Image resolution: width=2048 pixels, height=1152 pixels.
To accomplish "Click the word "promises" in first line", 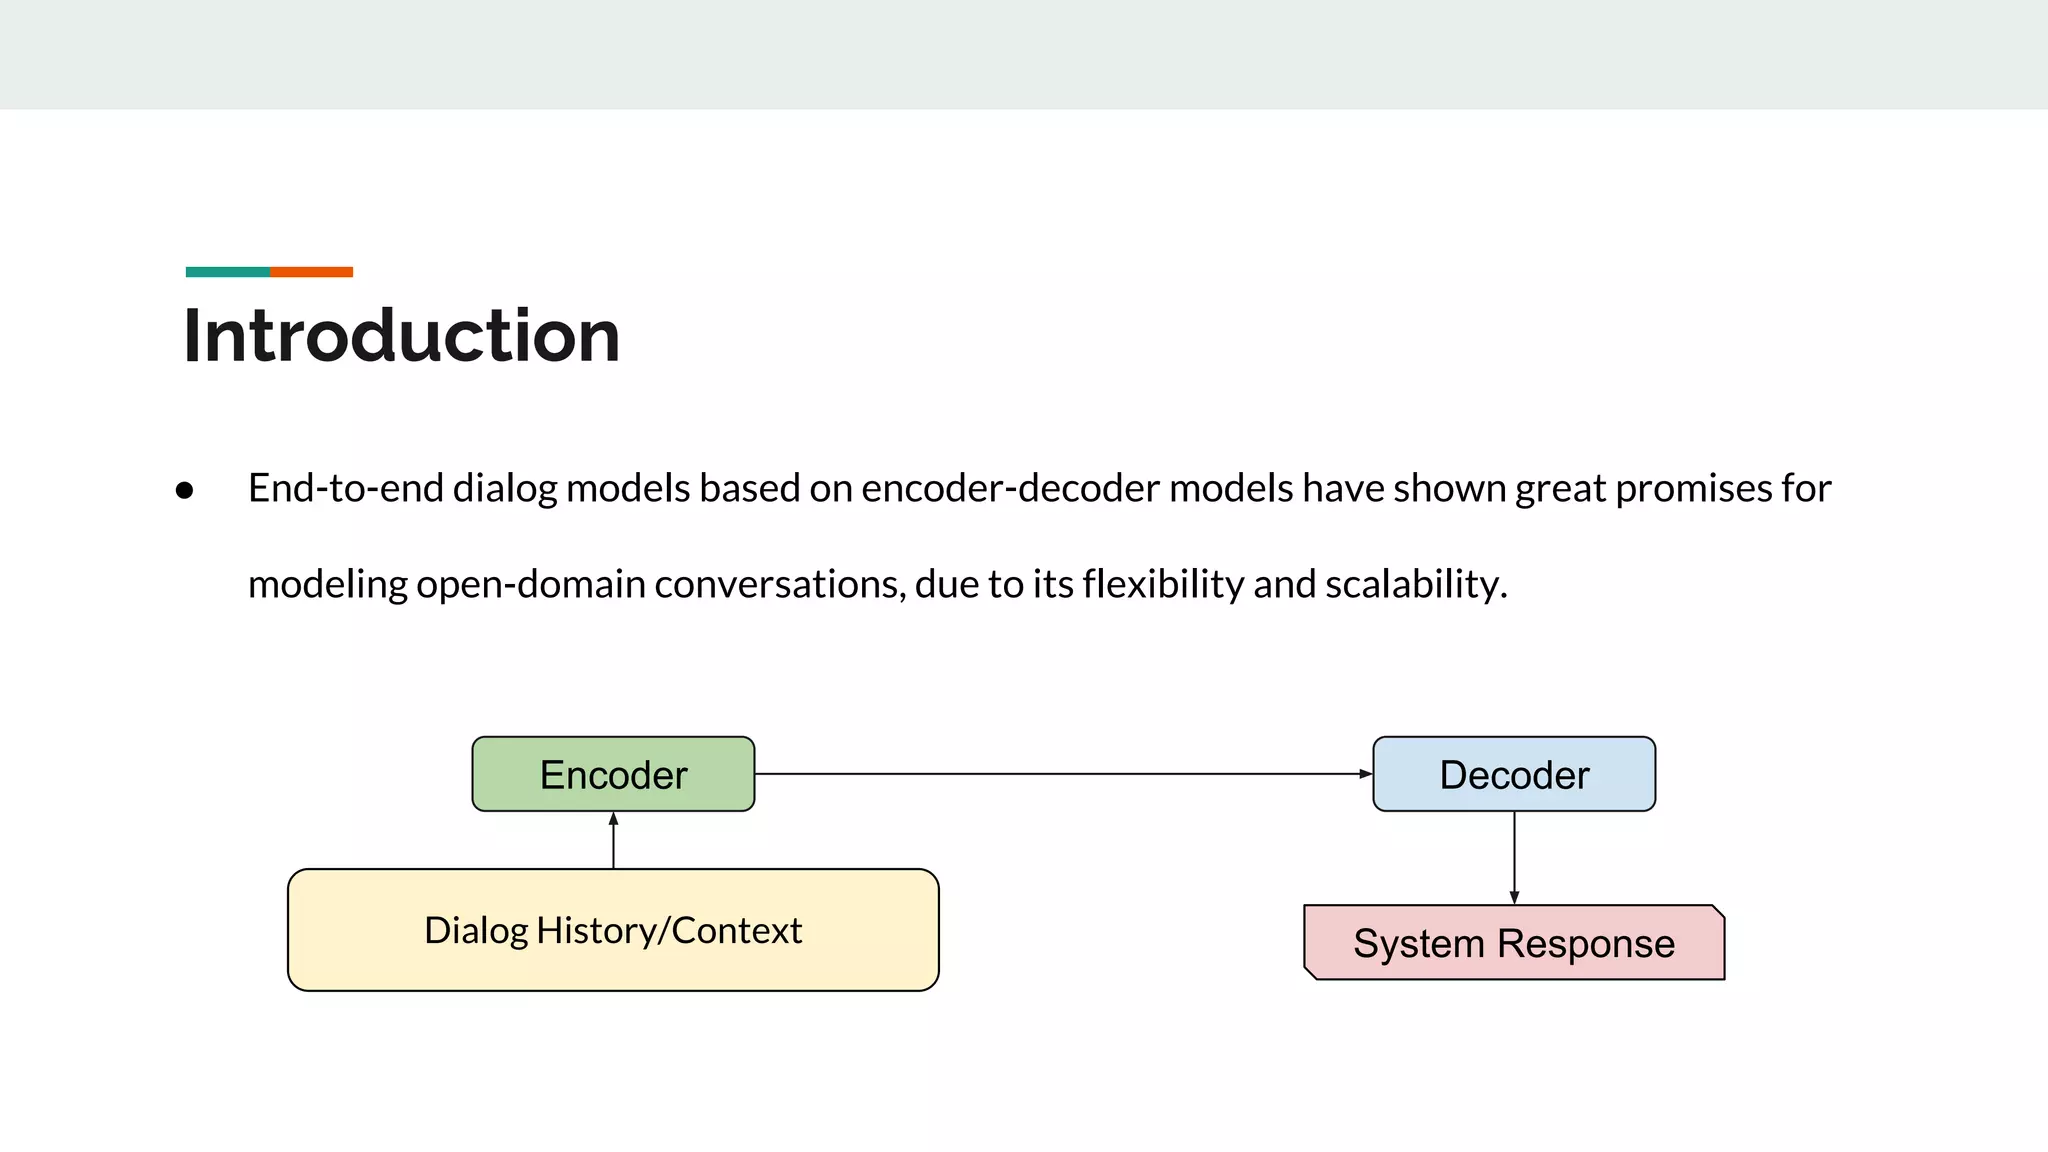I will [1692, 489].
